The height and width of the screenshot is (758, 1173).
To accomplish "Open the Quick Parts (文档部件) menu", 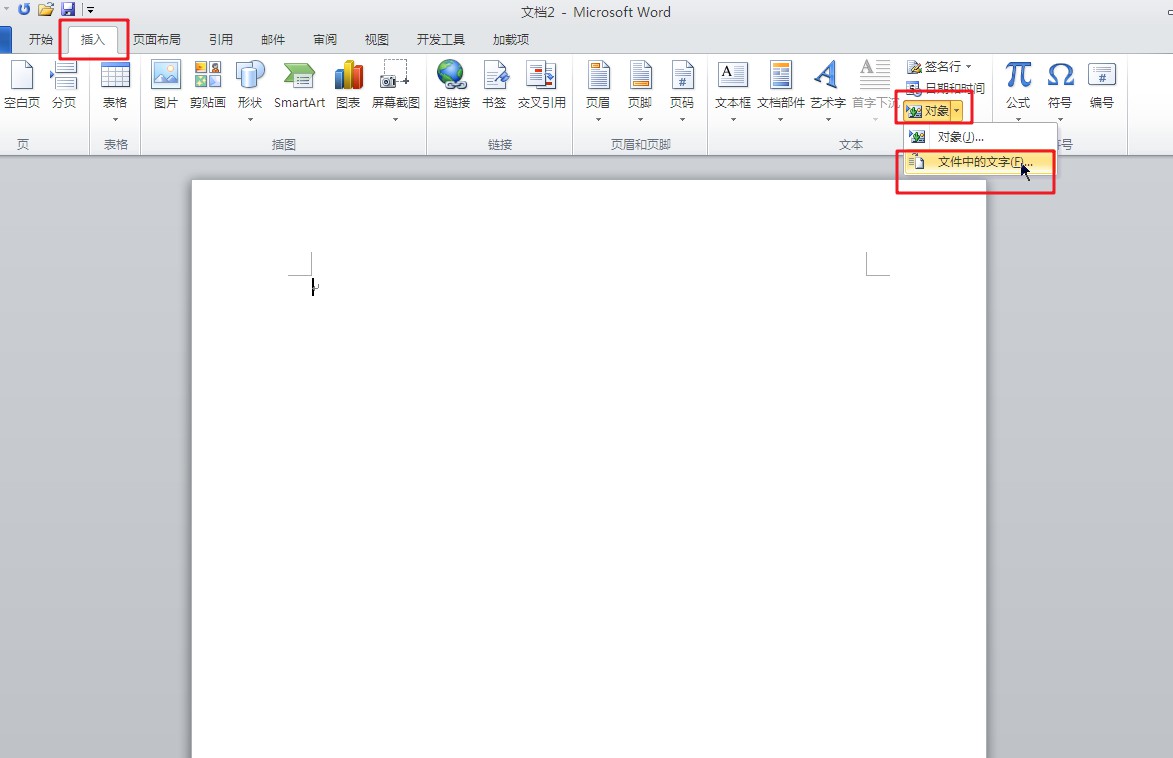I will click(780, 91).
